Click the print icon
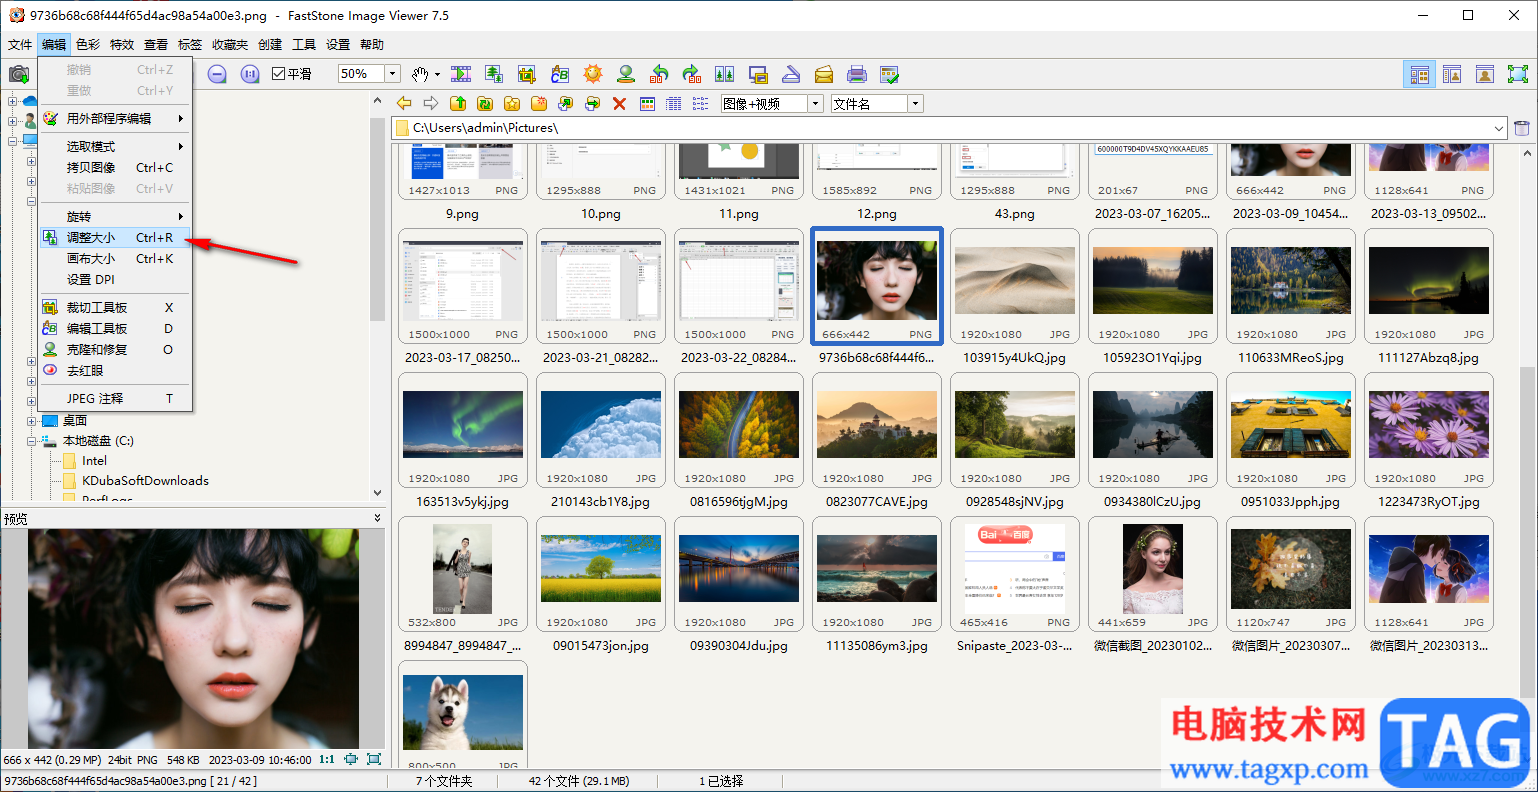 (857, 74)
